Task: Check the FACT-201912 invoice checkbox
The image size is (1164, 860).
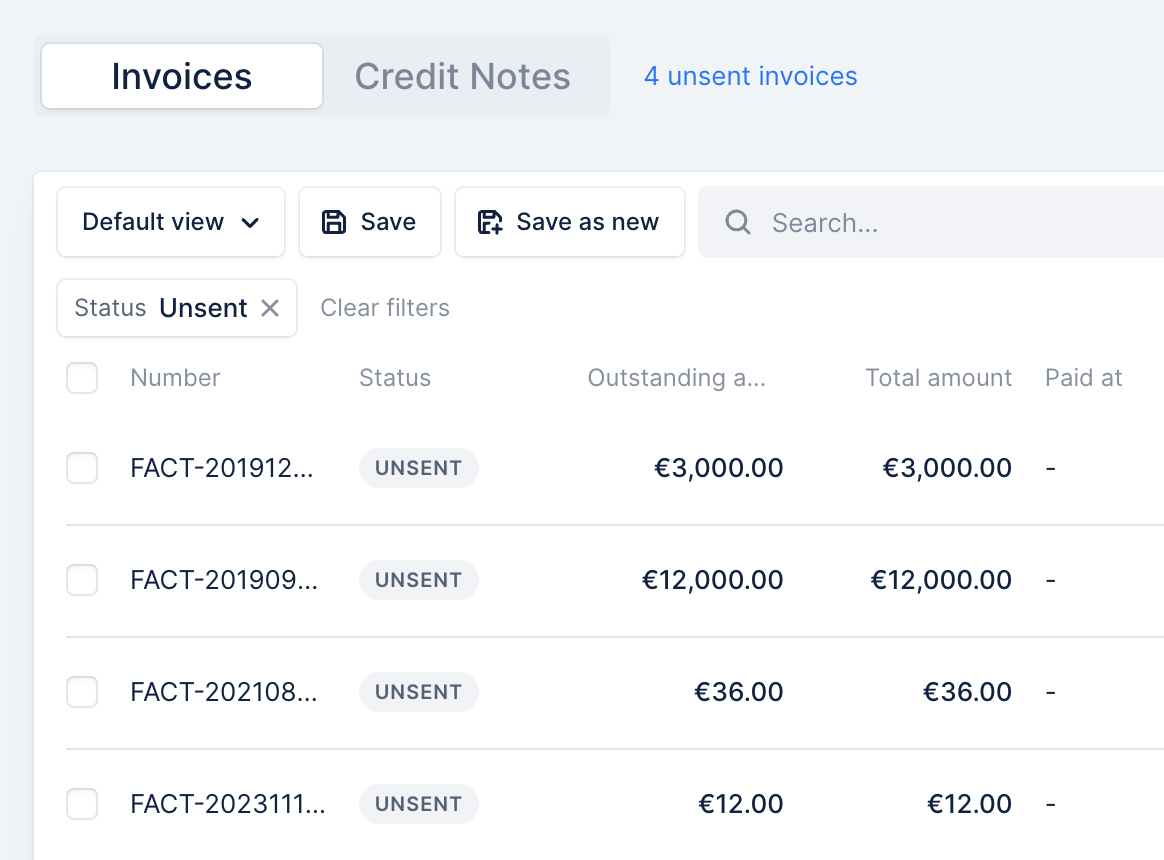Action: [82, 468]
